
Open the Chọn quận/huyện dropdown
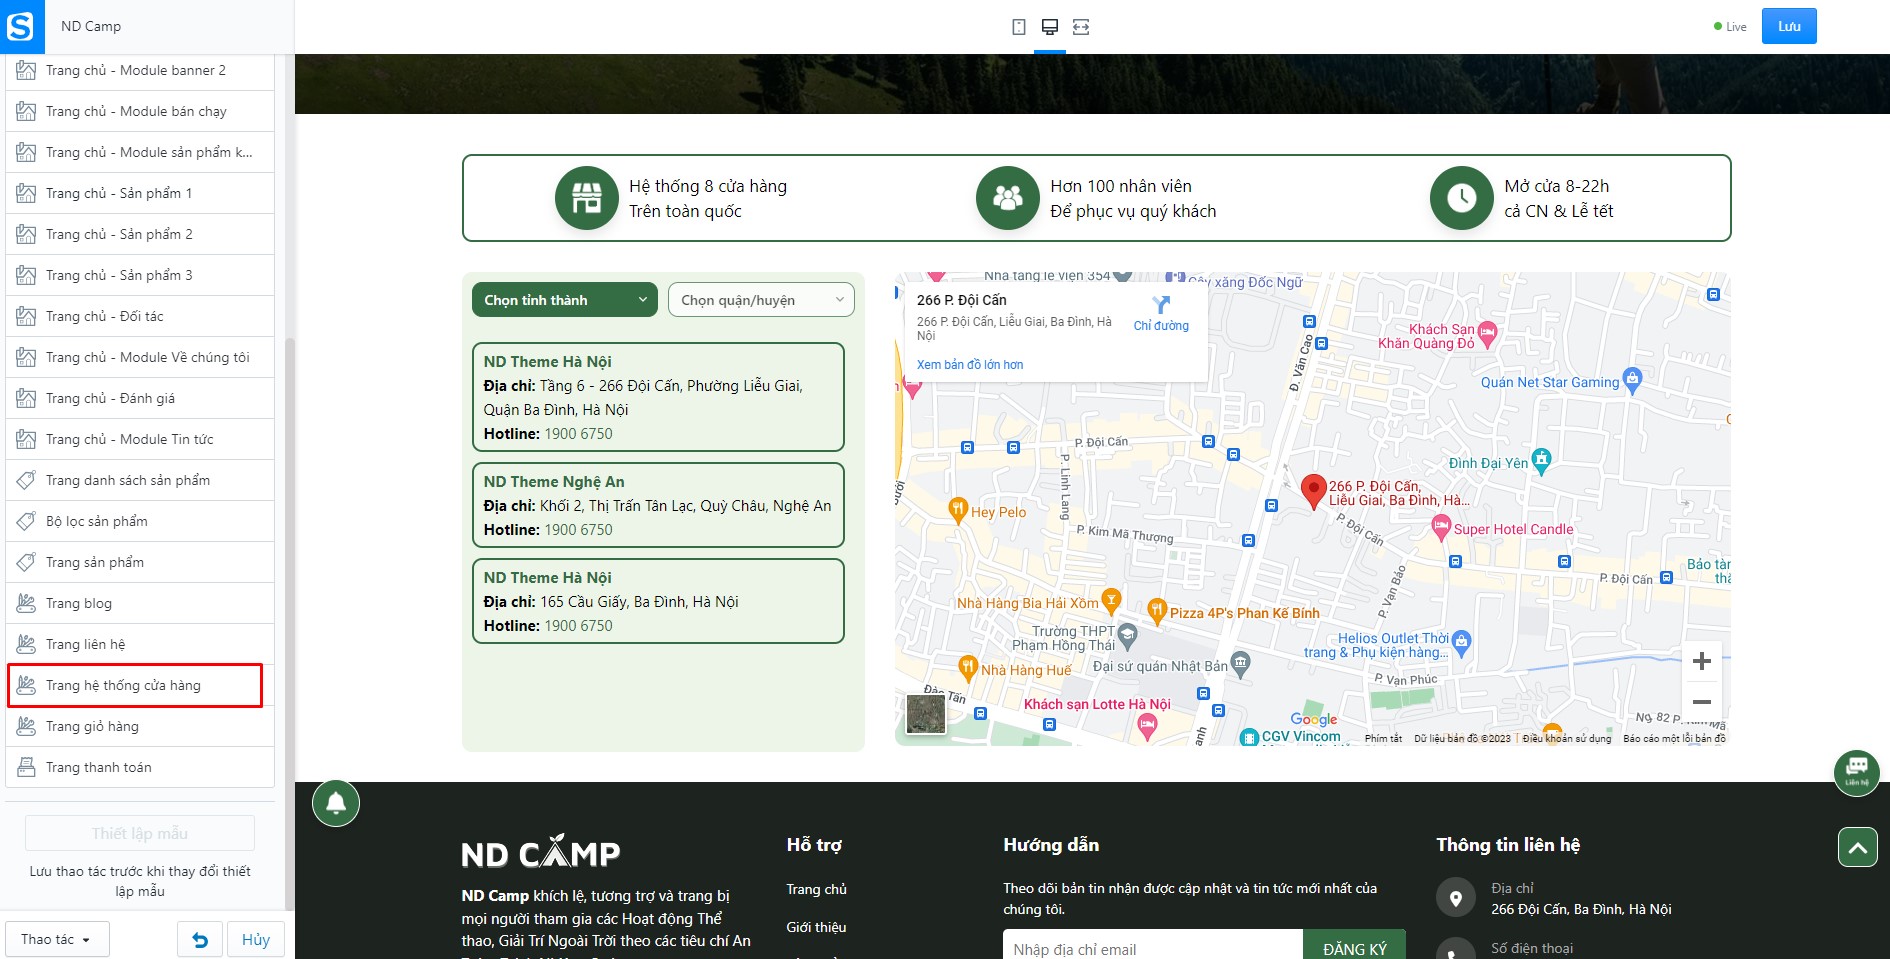[761, 300]
